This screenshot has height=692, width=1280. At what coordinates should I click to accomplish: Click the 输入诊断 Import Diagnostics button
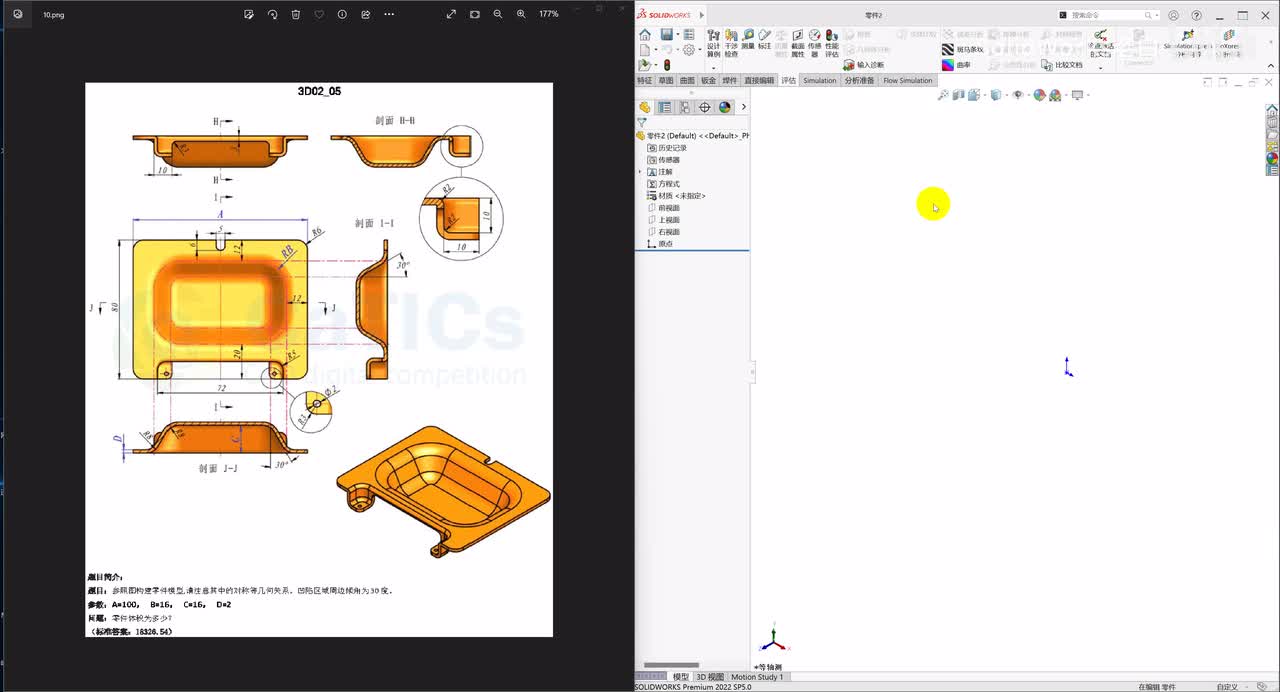pyautogui.click(x=864, y=65)
